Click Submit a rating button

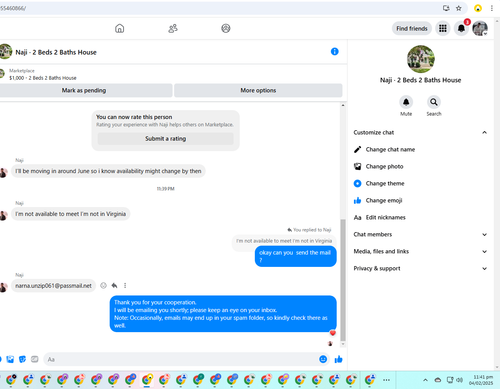click(165, 139)
